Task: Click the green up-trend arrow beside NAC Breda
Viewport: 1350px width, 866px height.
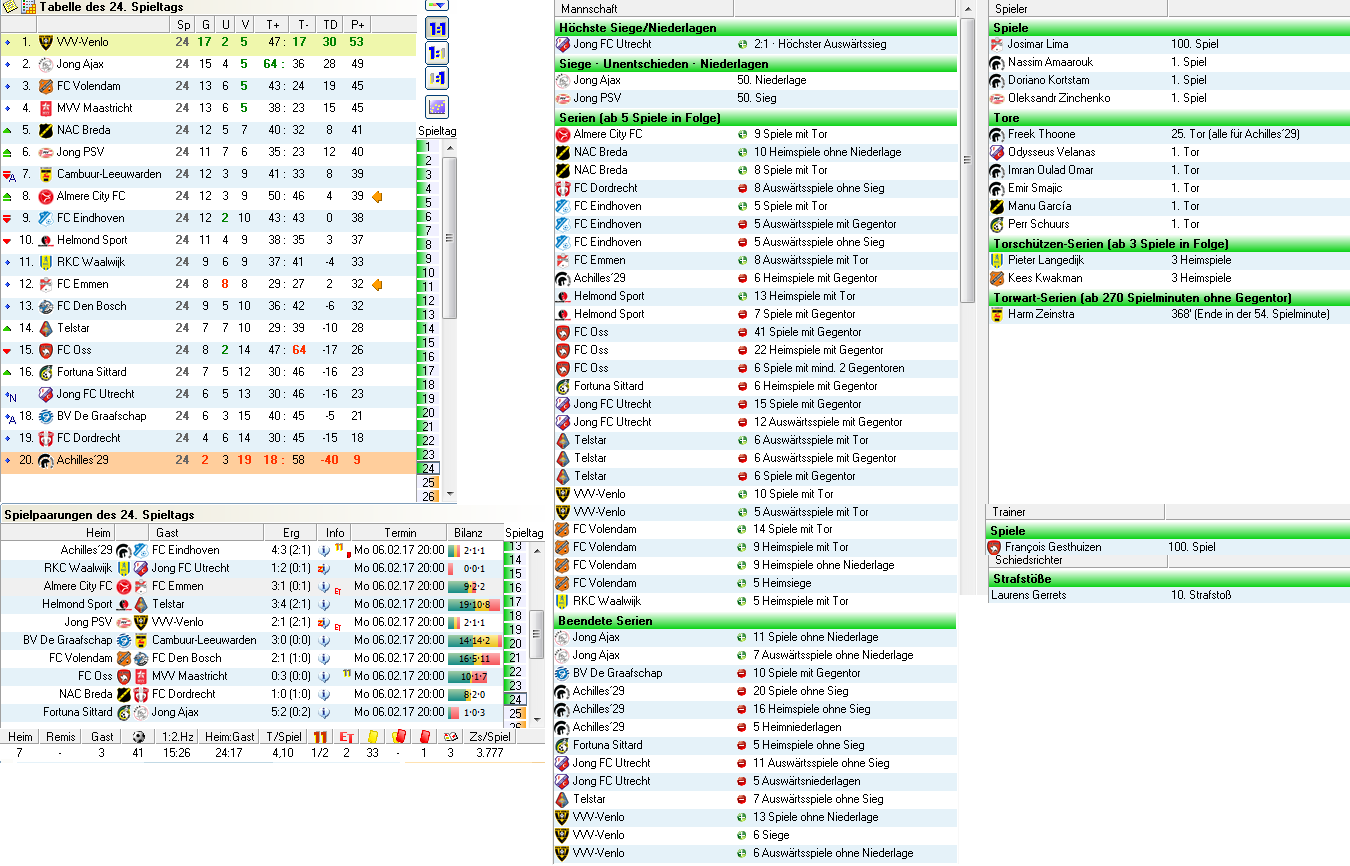Action: (x=8, y=130)
